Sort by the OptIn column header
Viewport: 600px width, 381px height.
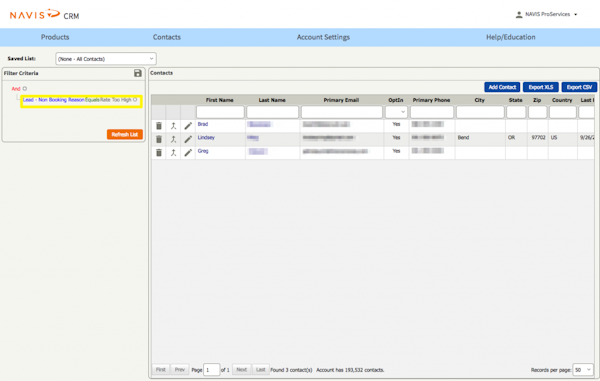(396, 100)
